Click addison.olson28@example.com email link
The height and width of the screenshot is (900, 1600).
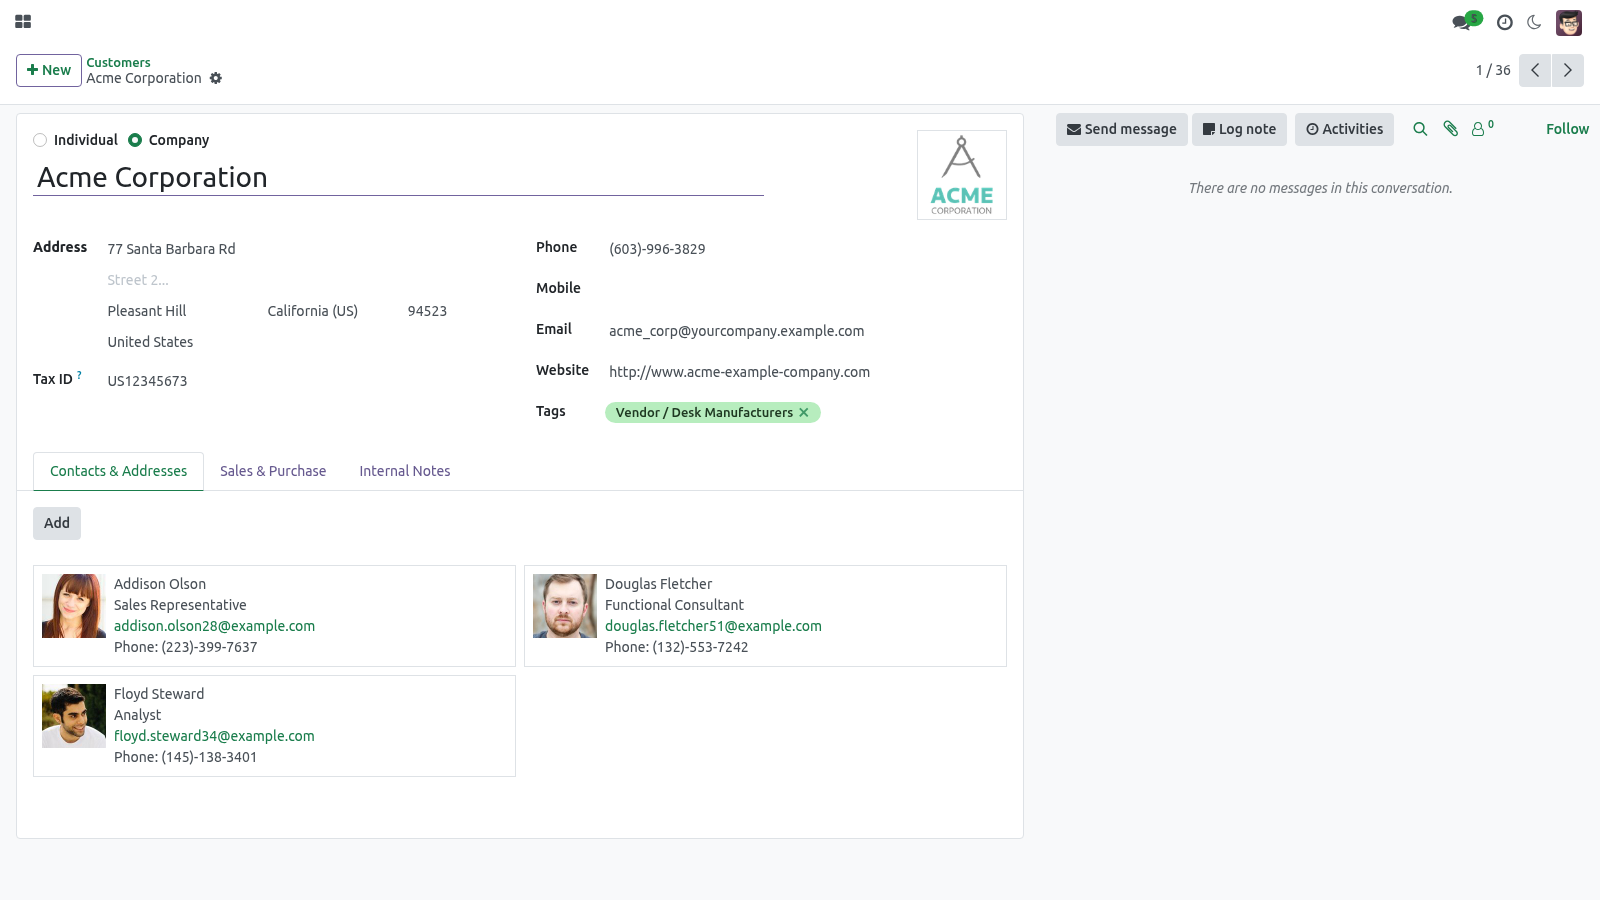[214, 626]
